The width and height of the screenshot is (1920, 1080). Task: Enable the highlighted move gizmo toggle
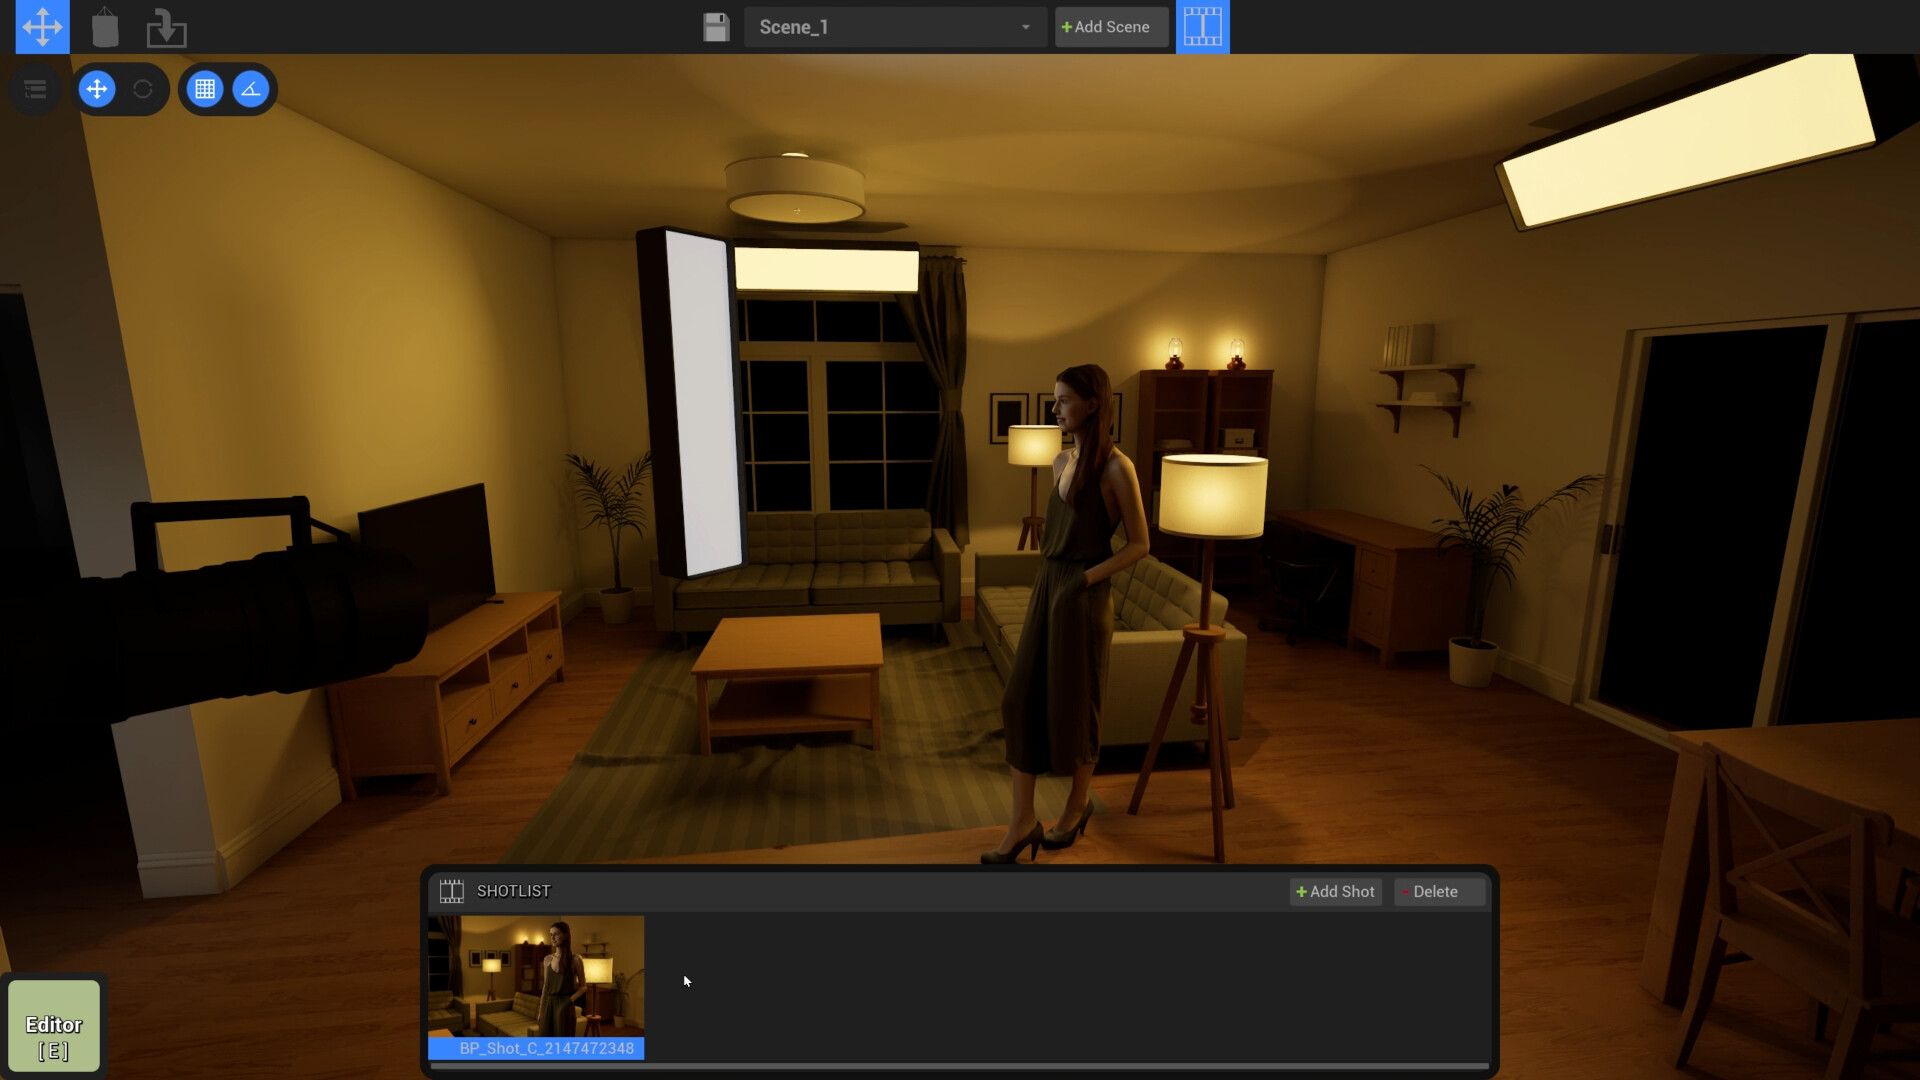tap(97, 89)
